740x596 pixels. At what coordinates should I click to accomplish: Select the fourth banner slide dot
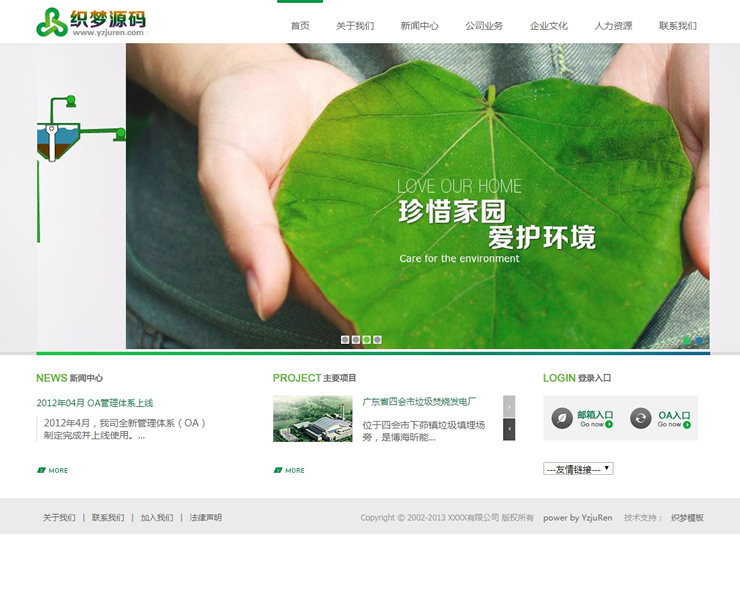click(377, 340)
